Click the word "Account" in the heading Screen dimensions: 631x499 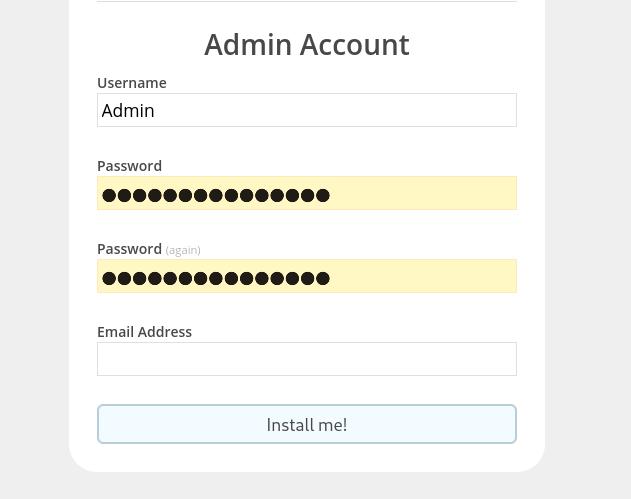click(x=354, y=44)
